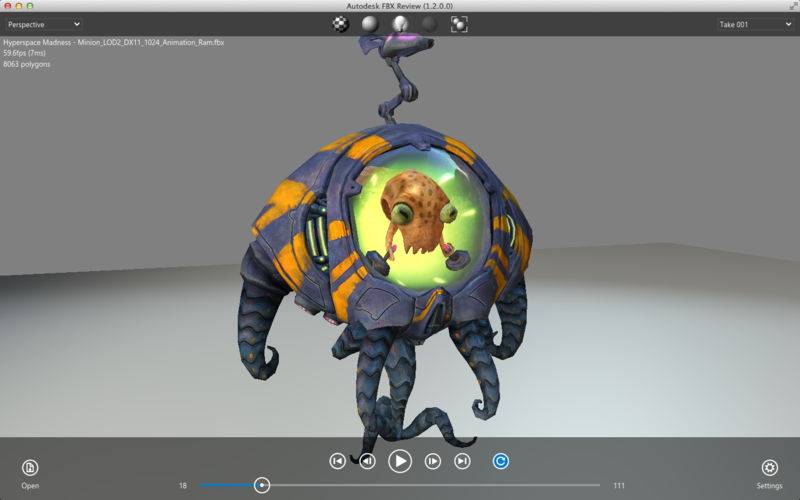Click the timeline scrubber handle
This screenshot has height=500, width=800.
[262, 485]
